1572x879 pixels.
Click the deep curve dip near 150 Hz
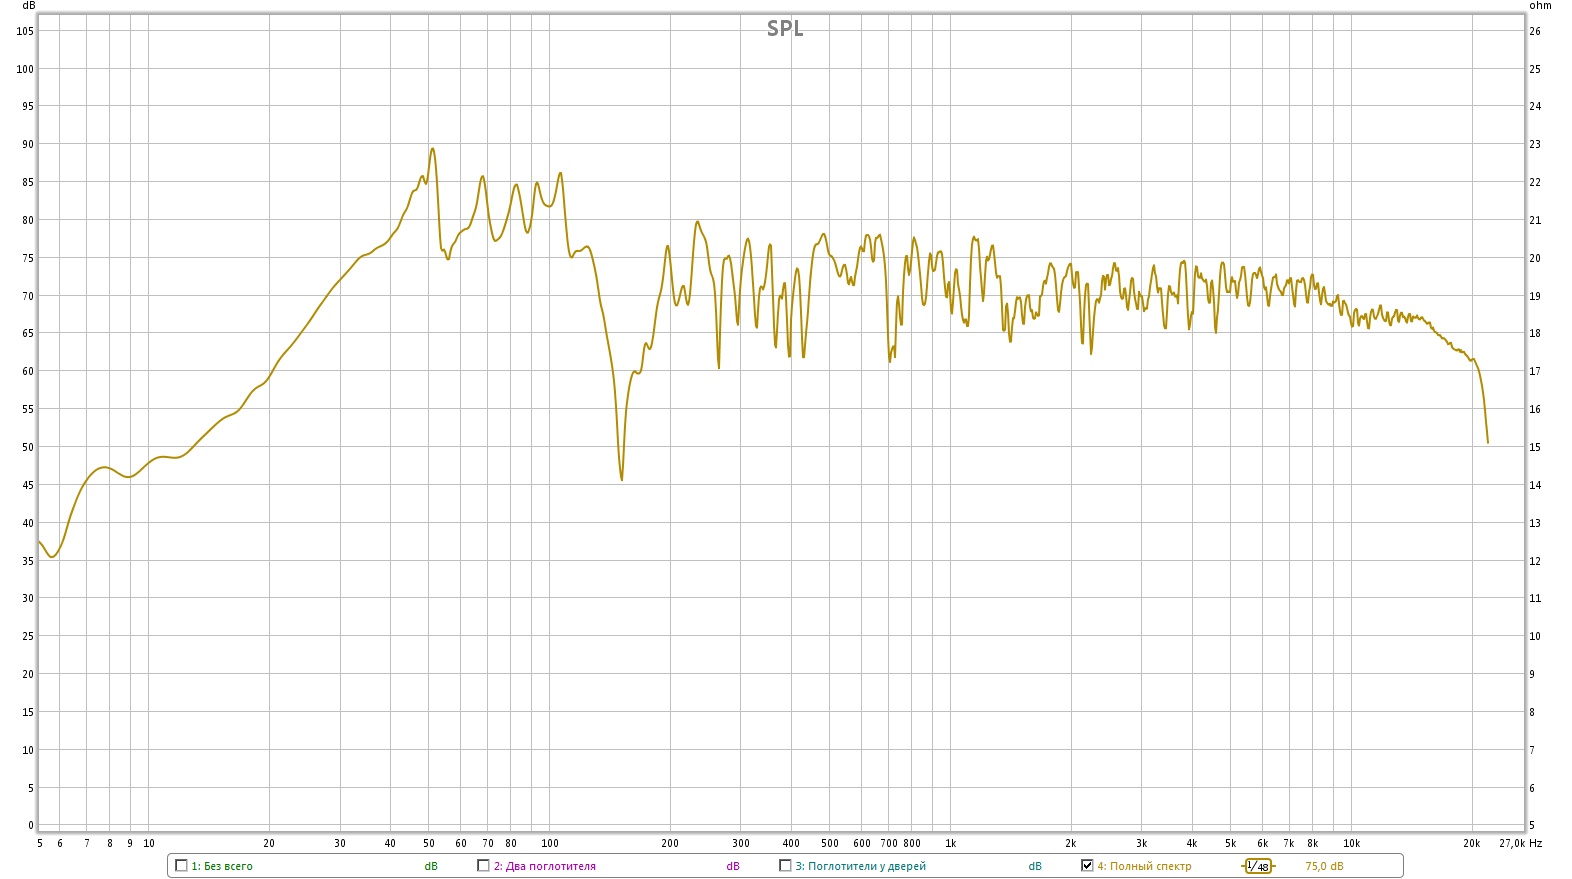pos(621,479)
